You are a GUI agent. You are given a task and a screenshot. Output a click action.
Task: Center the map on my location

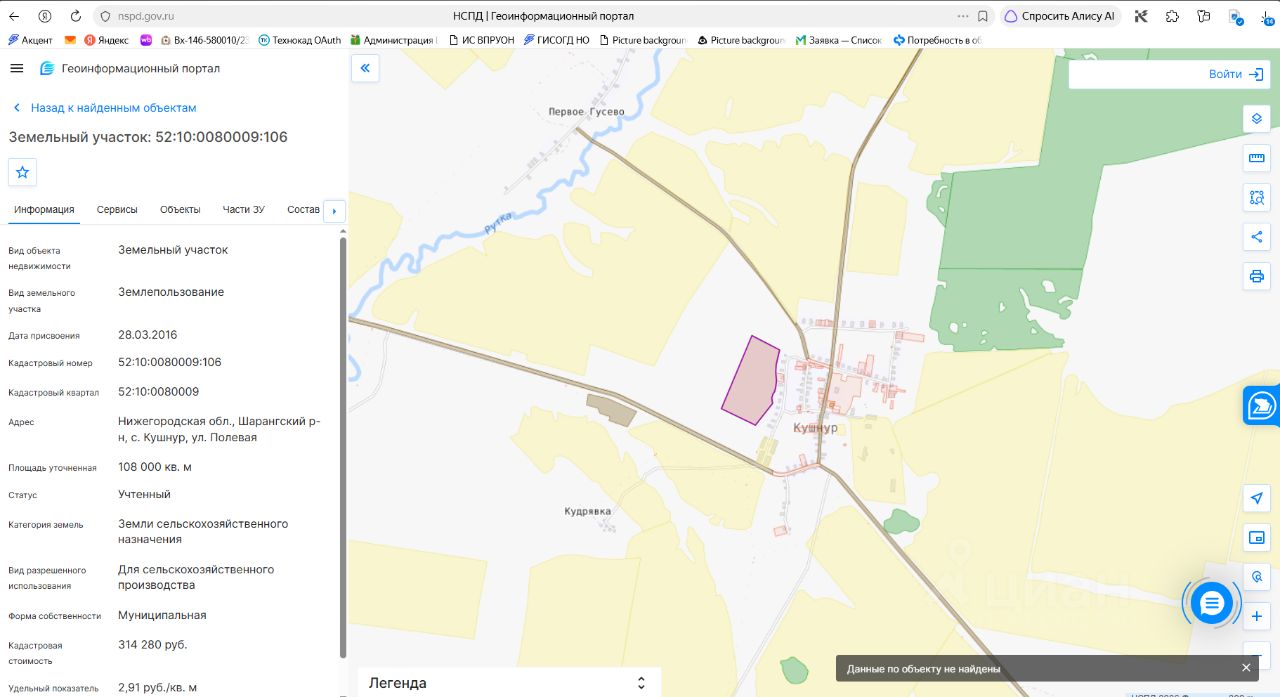tap(1256, 498)
